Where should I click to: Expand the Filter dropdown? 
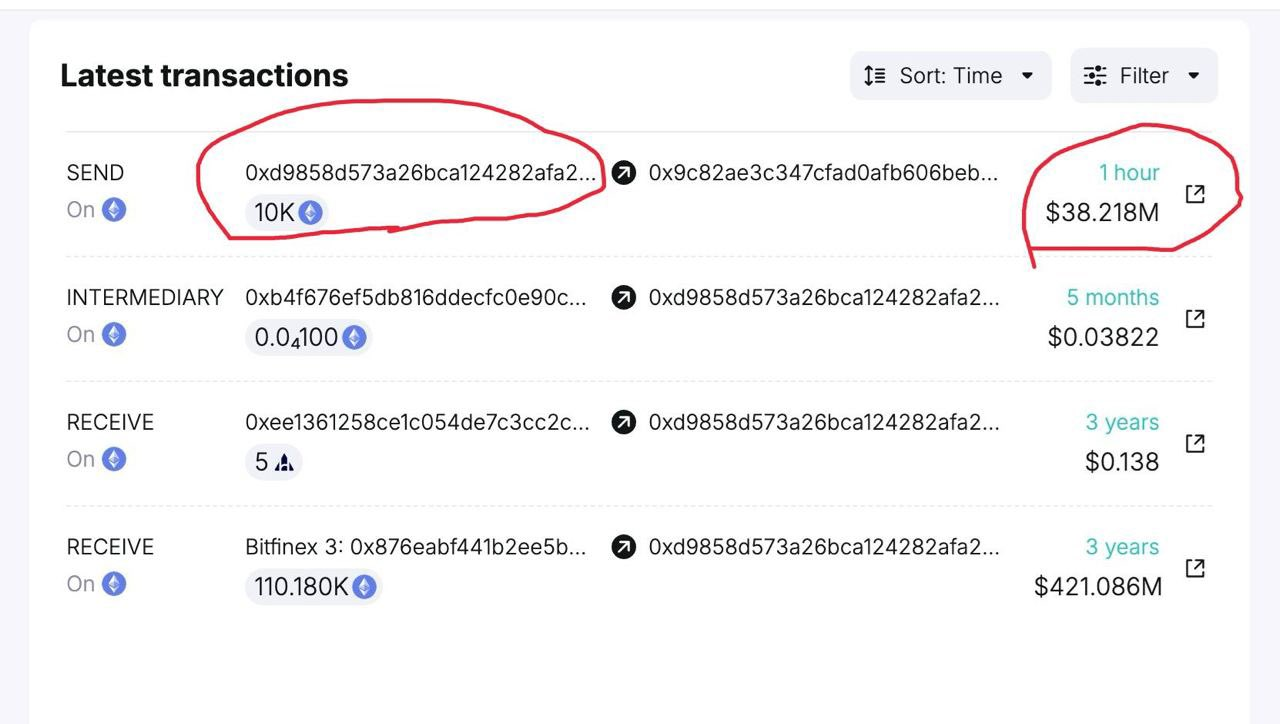[x=1144, y=76]
